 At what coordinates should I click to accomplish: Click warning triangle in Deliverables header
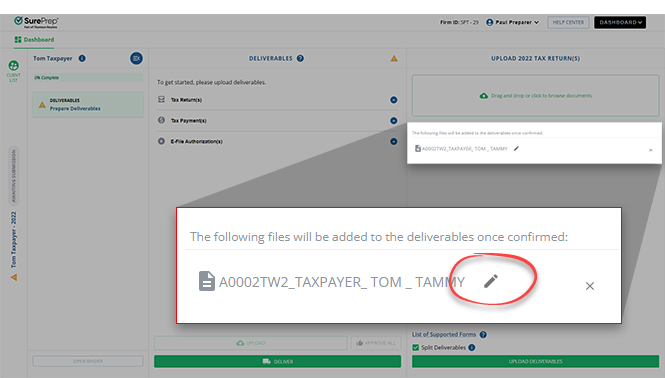pyautogui.click(x=394, y=59)
